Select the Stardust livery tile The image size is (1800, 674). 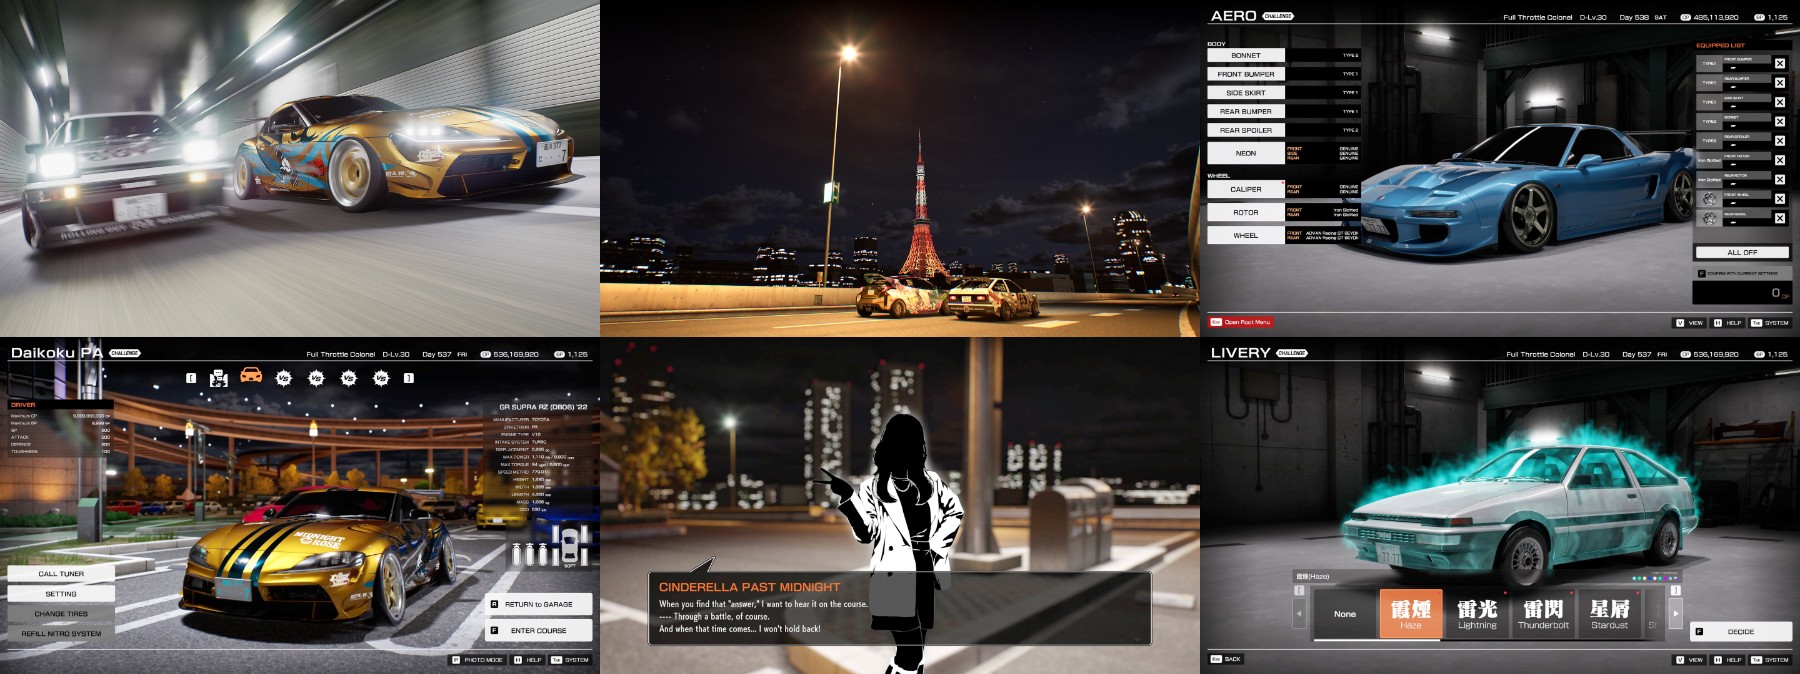coord(1609,613)
